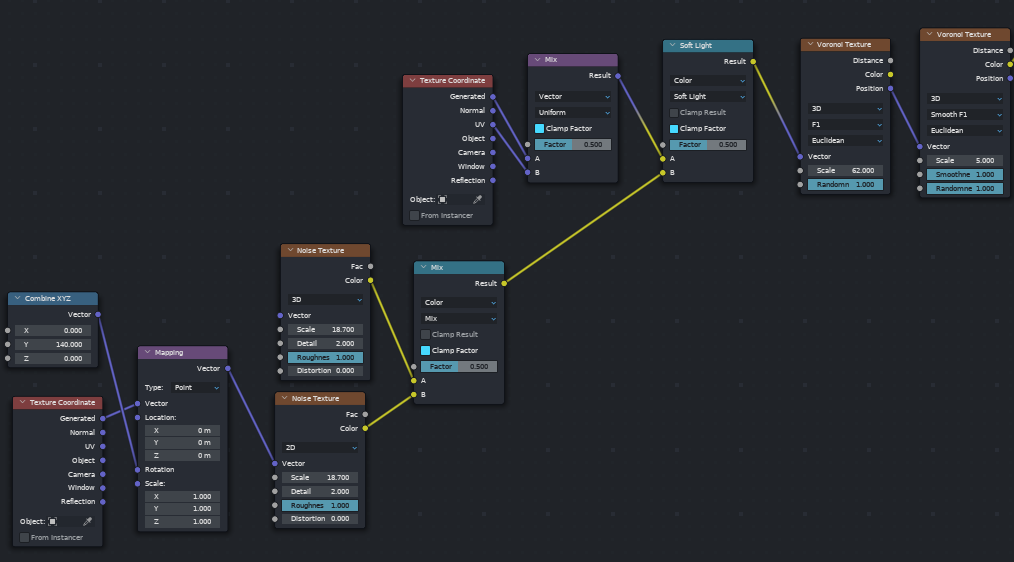Click Reflection socket of Texture Coordinate feeding Mapping
Viewport: 1014px width, 562px height.
point(103,502)
